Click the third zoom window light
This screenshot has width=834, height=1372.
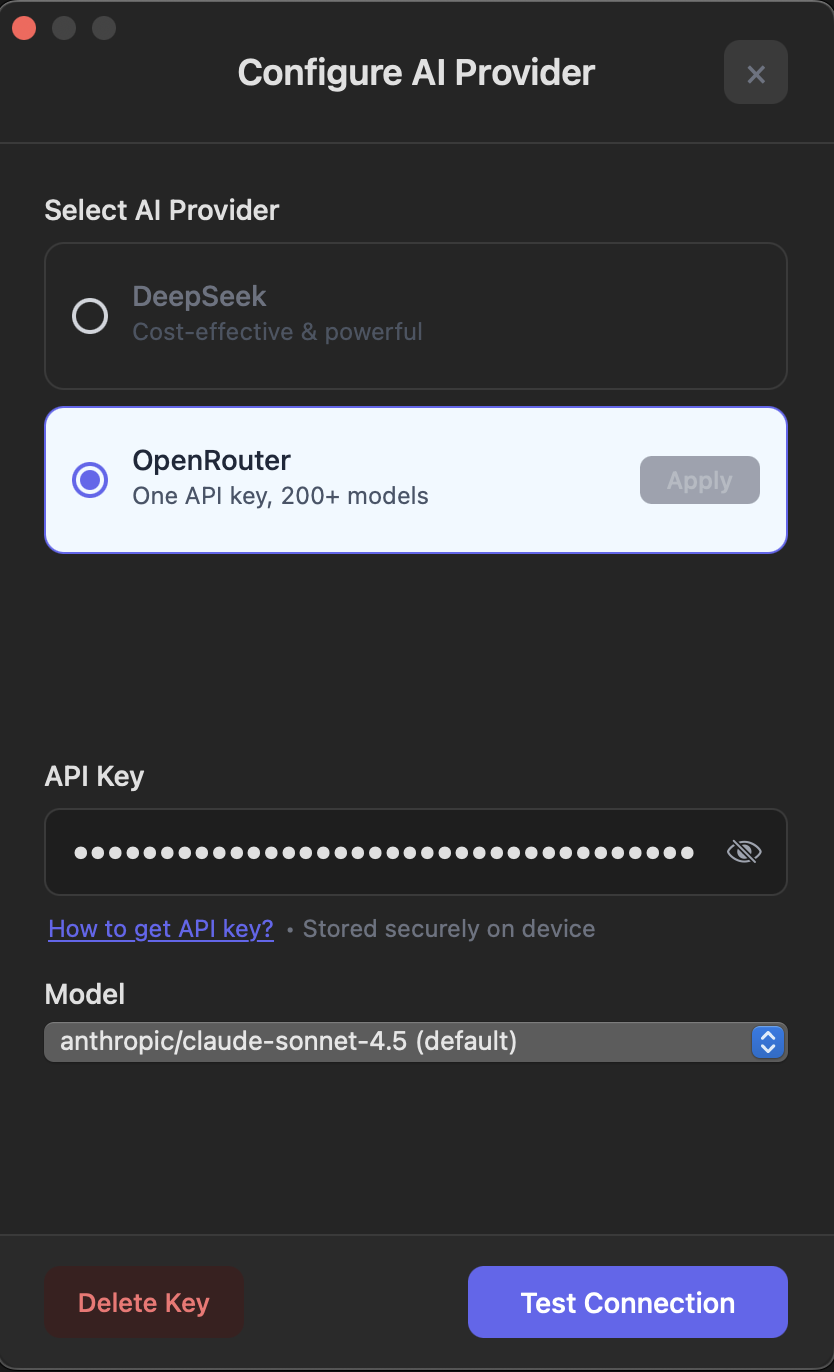tap(104, 28)
